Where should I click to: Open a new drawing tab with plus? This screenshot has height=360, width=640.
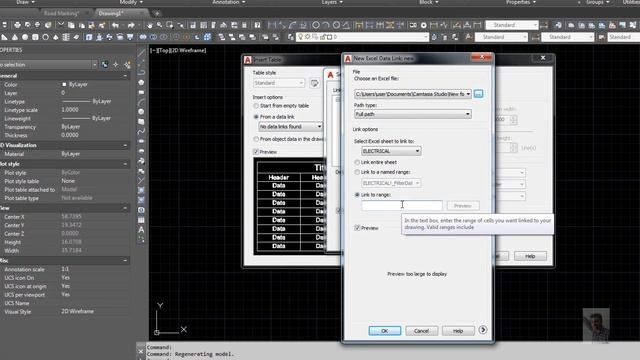157,13
